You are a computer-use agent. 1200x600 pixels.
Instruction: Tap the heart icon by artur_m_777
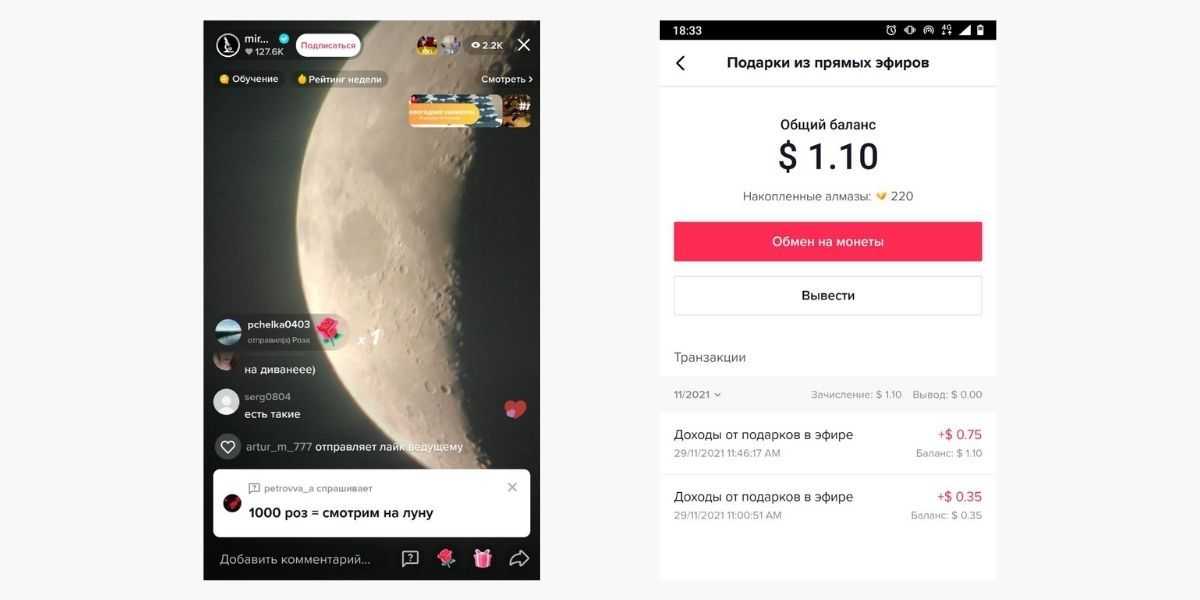coord(228,447)
